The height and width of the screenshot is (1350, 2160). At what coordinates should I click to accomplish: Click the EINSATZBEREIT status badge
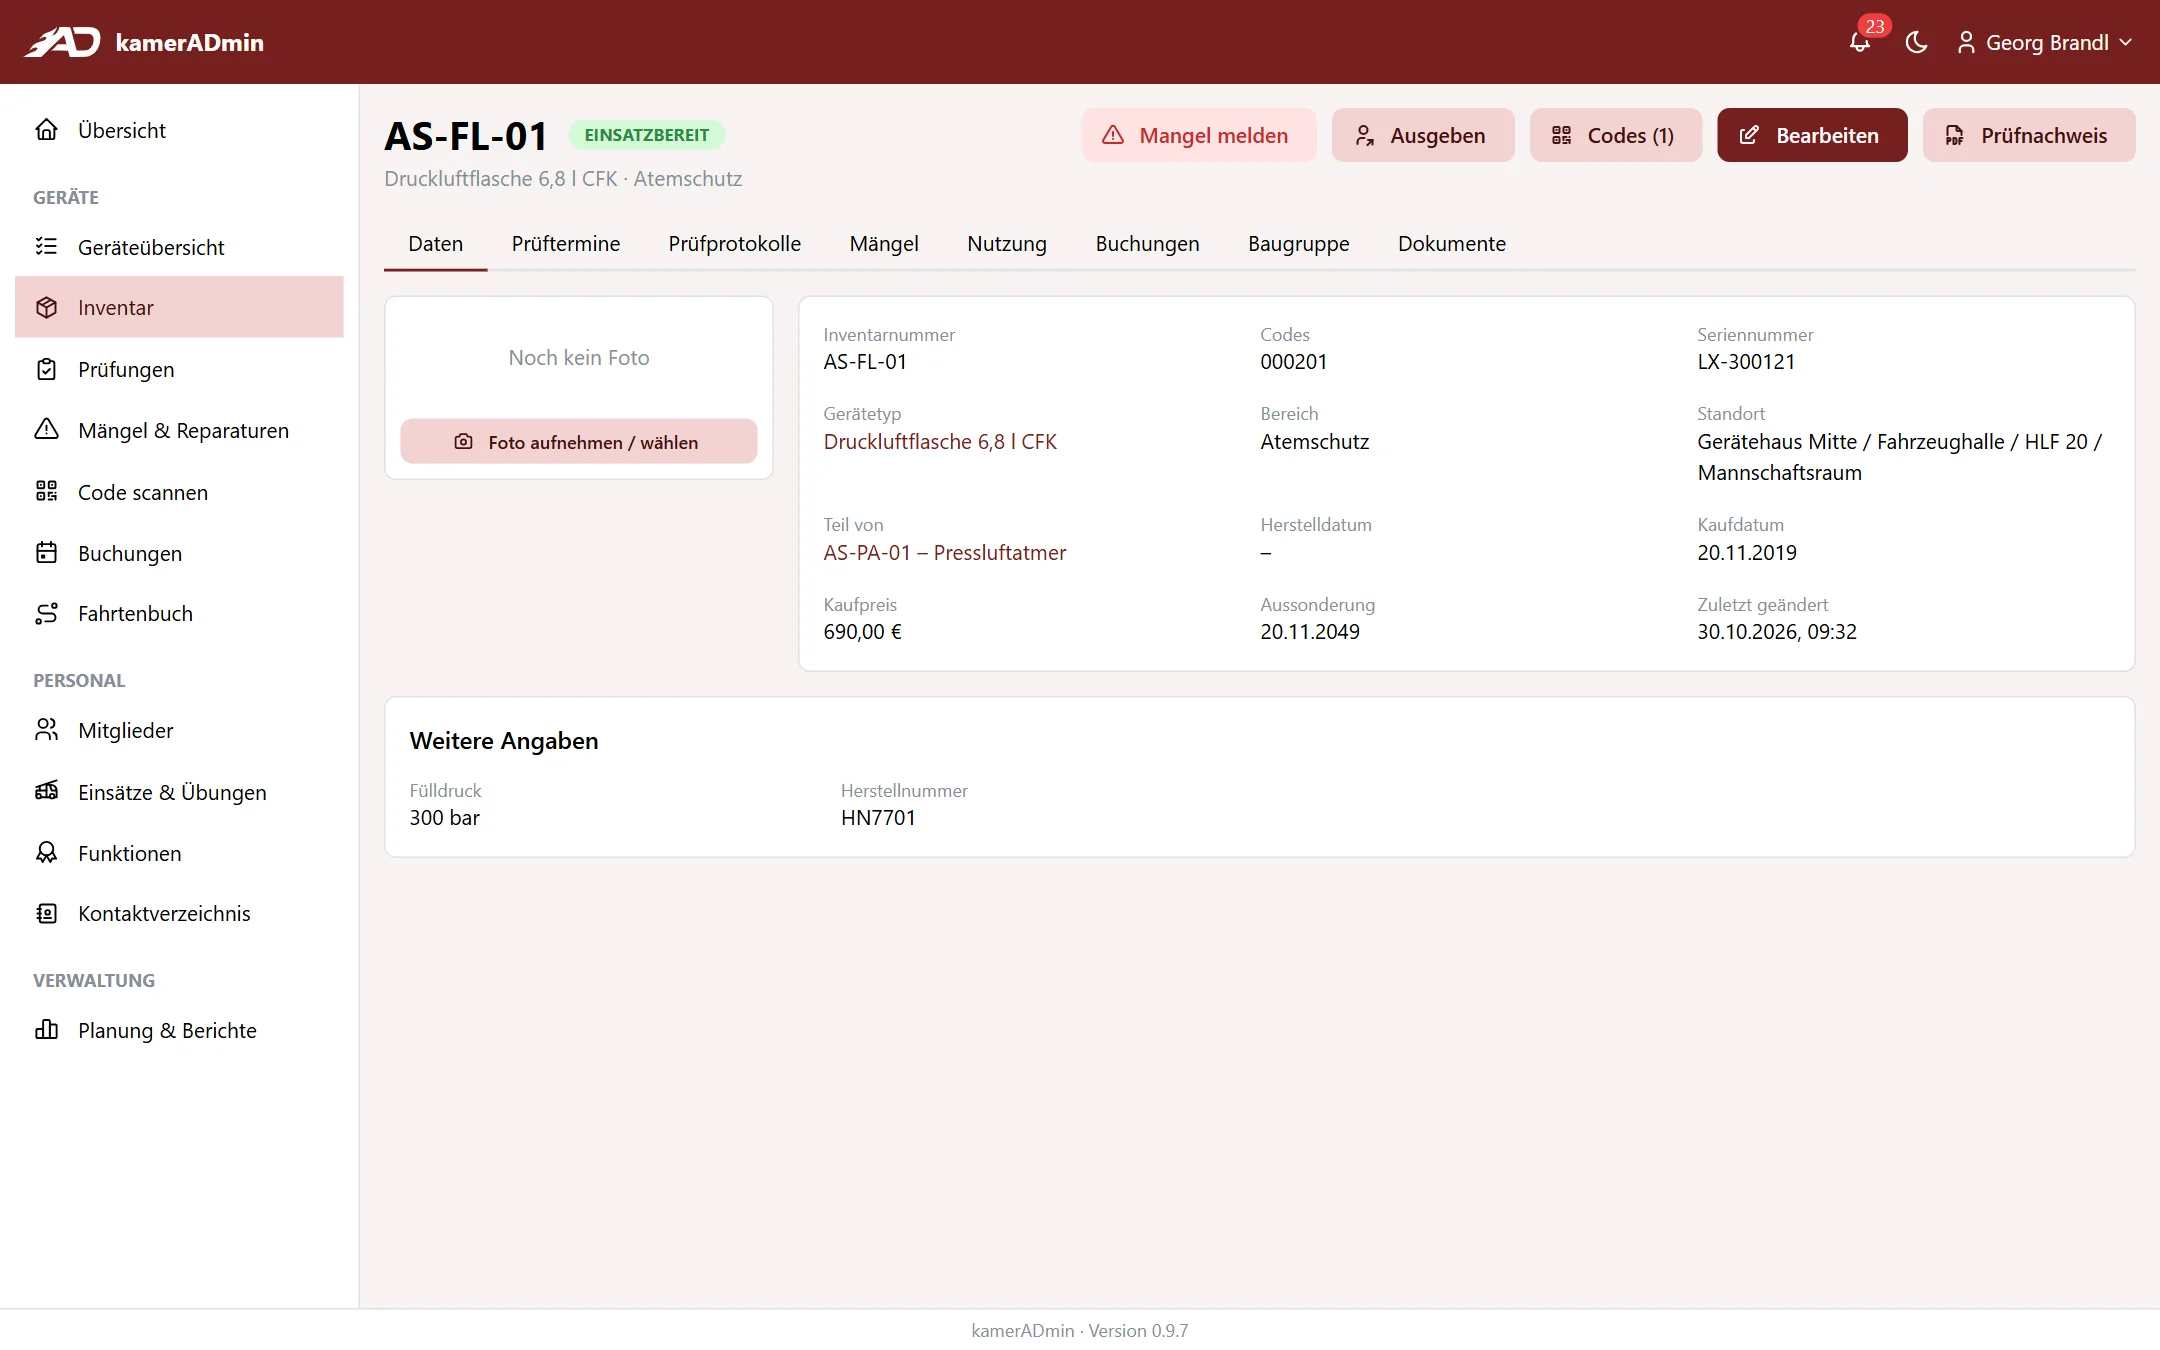[x=647, y=135]
